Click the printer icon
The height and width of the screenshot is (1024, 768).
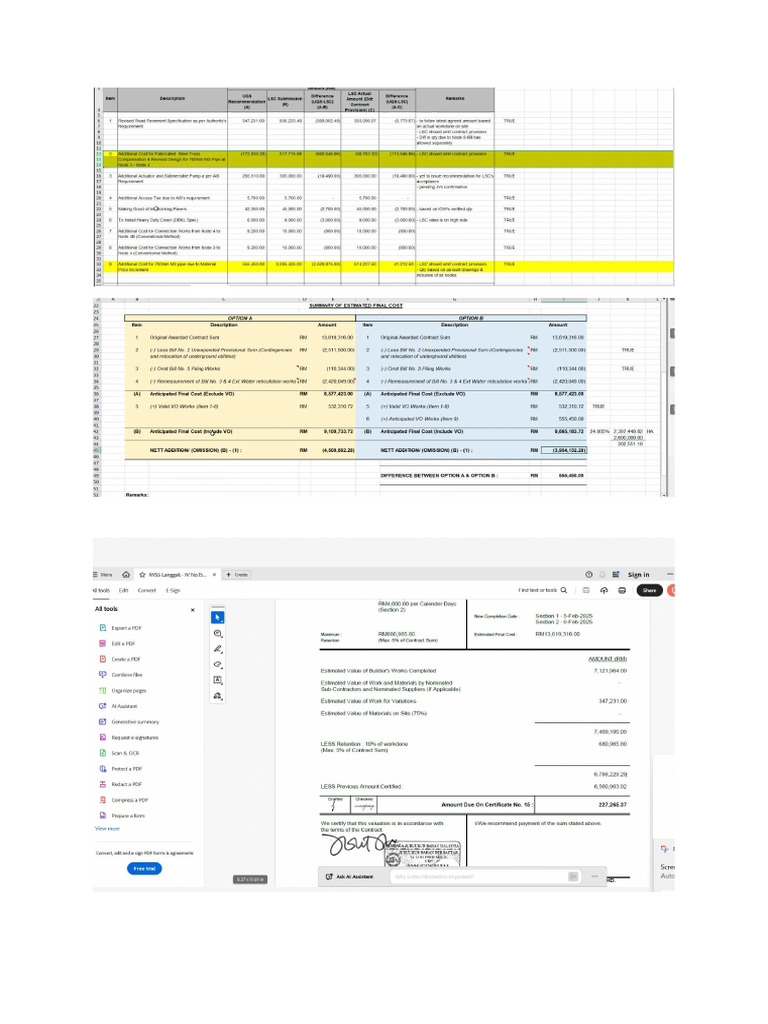click(x=622, y=590)
